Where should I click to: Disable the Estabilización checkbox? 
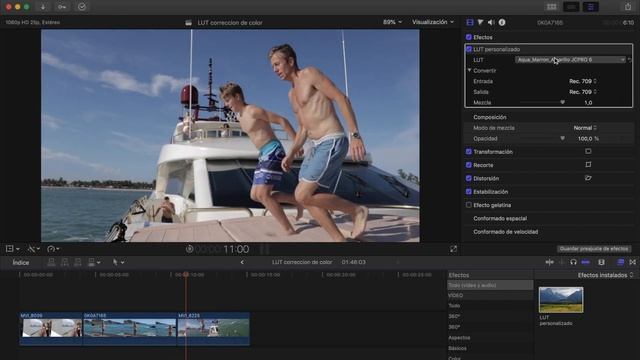coord(469,191)
